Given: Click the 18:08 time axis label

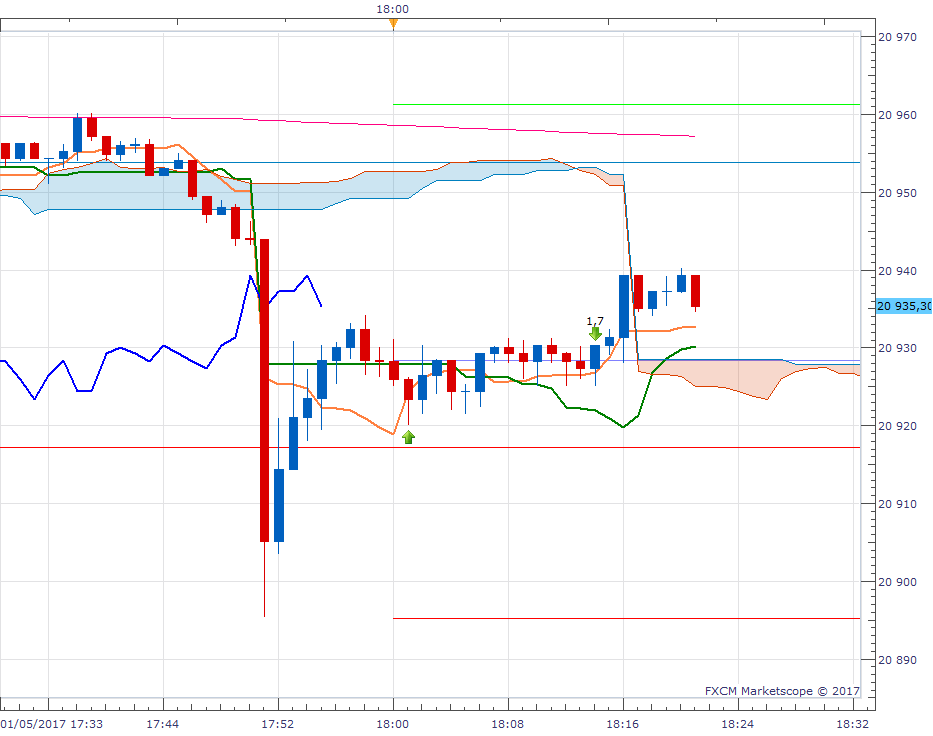Looking at the screenshot, I should tap(508, 724).
